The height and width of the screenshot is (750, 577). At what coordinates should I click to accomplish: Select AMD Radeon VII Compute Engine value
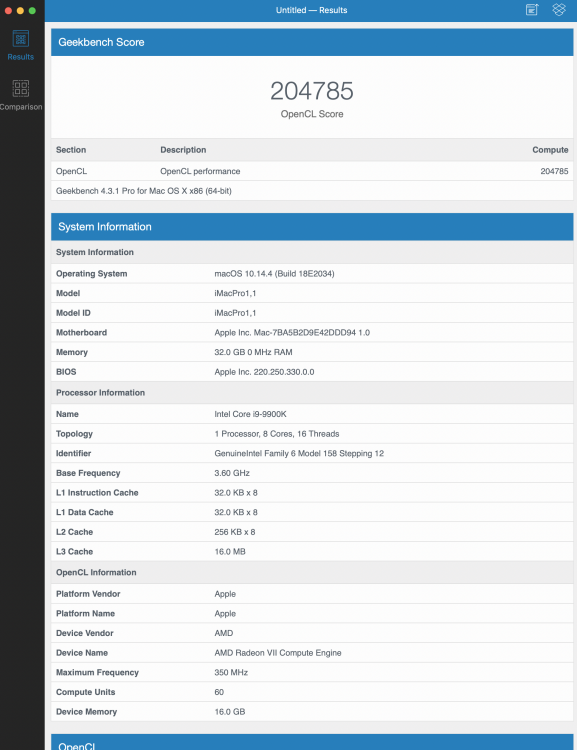click(x=277, y=652)
